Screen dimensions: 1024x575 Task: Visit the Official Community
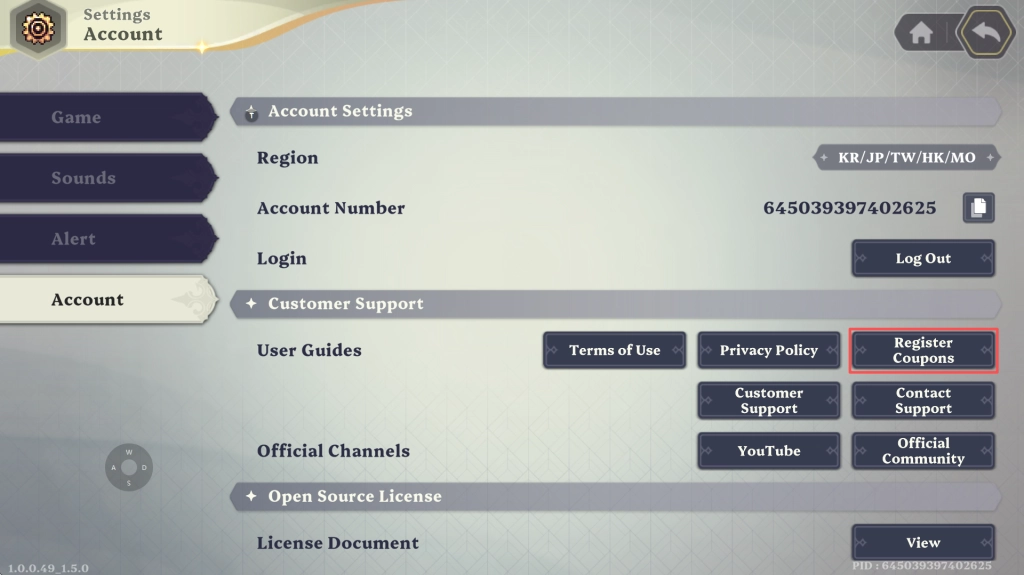tap(923, 451)
